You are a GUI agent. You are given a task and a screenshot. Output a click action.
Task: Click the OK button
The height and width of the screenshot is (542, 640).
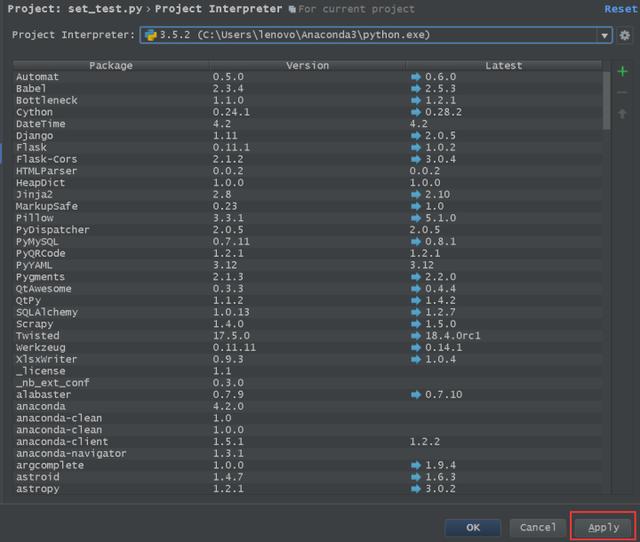(x=473, y=528)
